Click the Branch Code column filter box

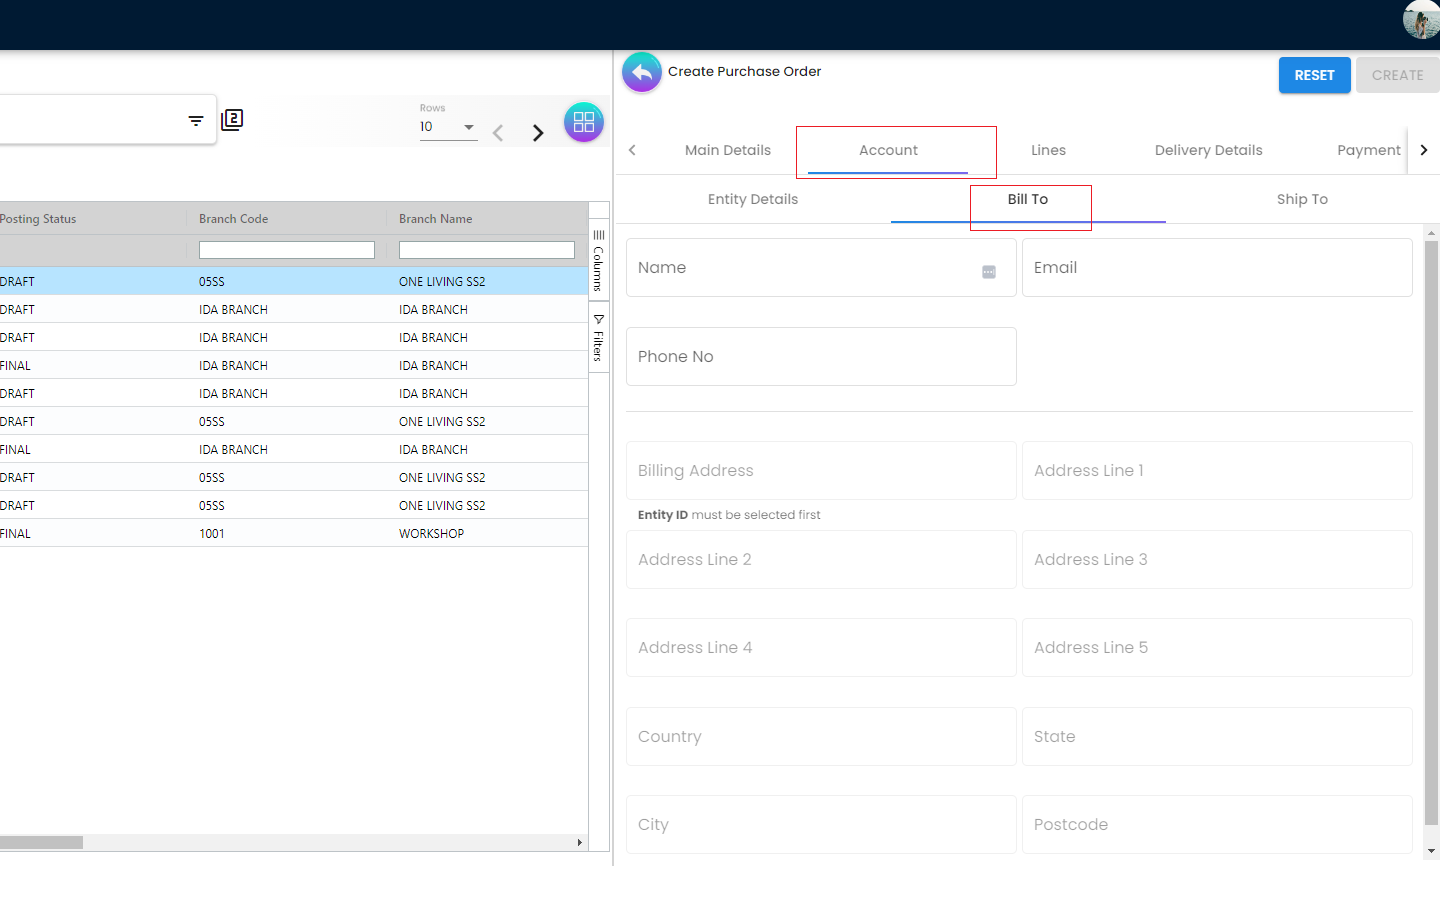tap(286, 250)
